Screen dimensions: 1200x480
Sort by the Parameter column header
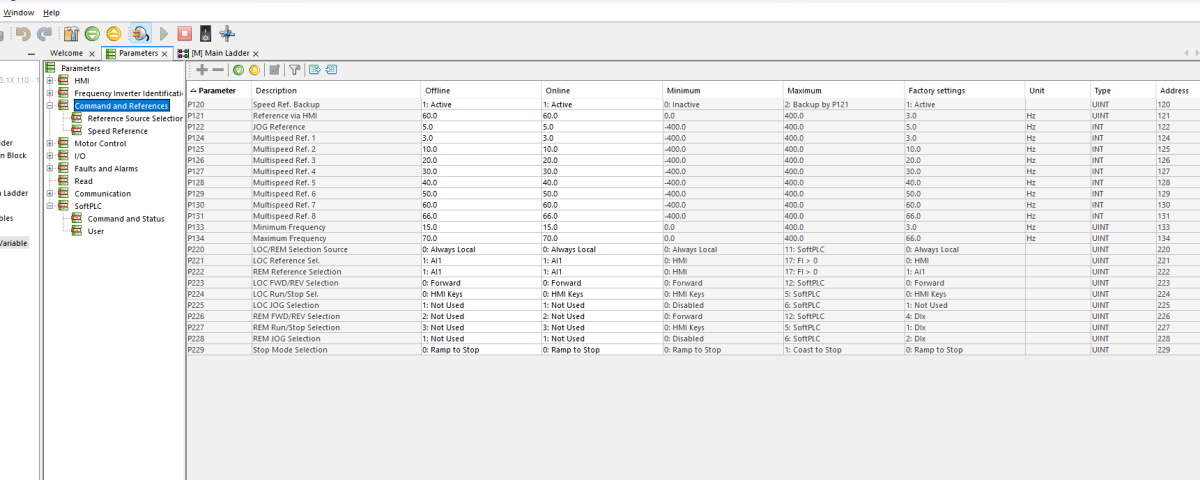(x=218, y=90)
